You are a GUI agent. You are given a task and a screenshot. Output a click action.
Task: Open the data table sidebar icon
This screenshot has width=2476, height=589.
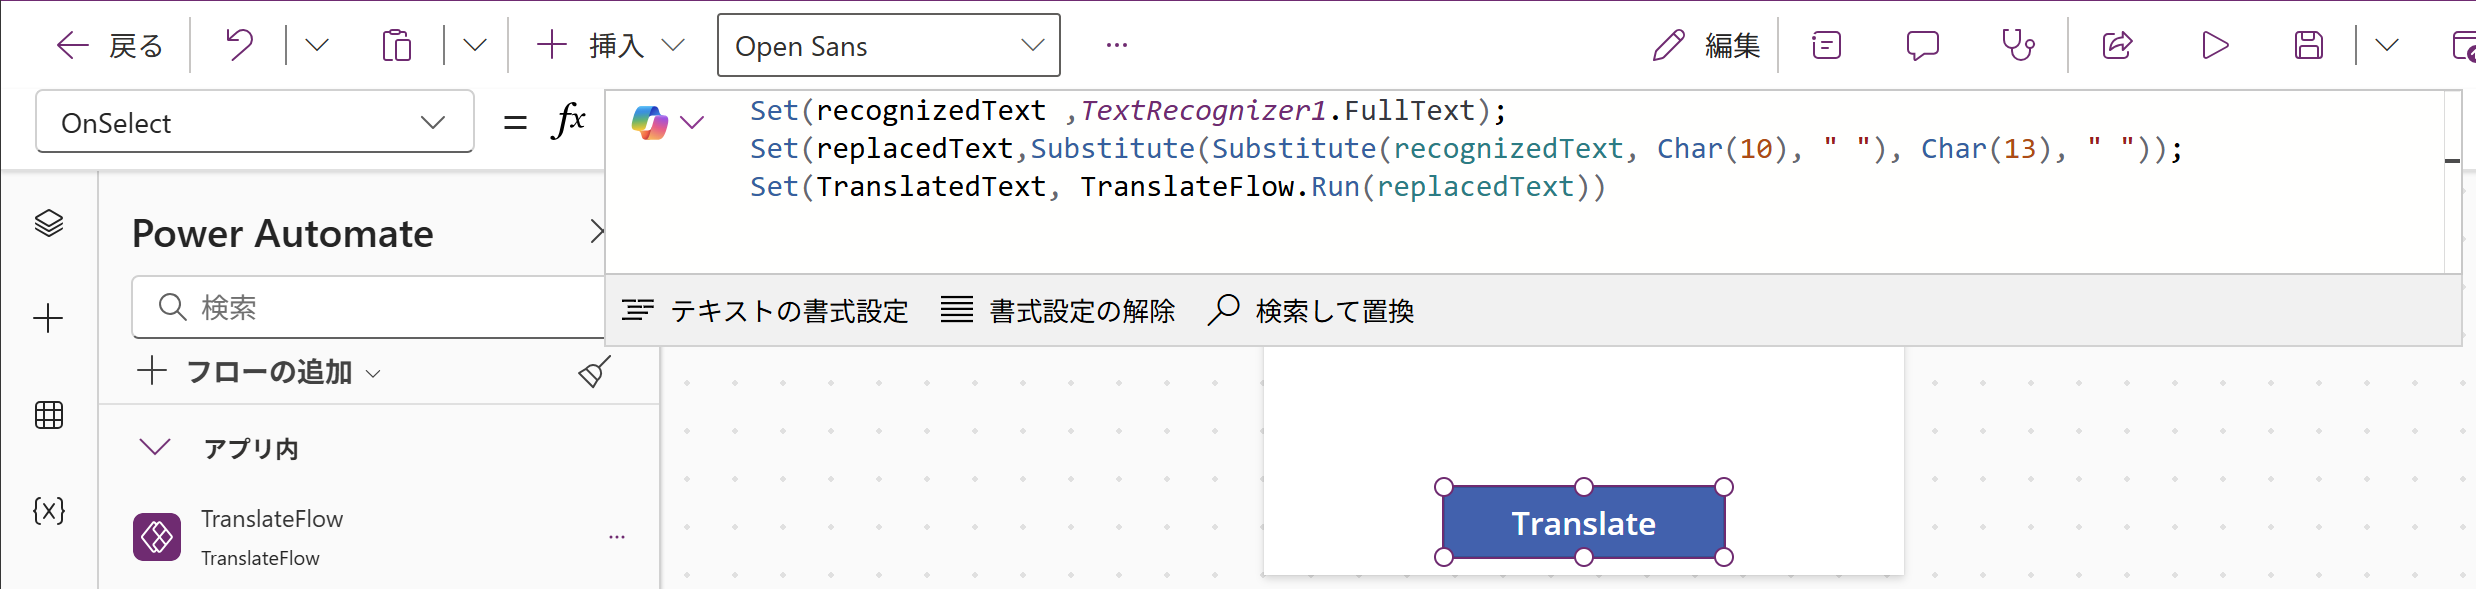pyautogui.click(x=49, y=414)
